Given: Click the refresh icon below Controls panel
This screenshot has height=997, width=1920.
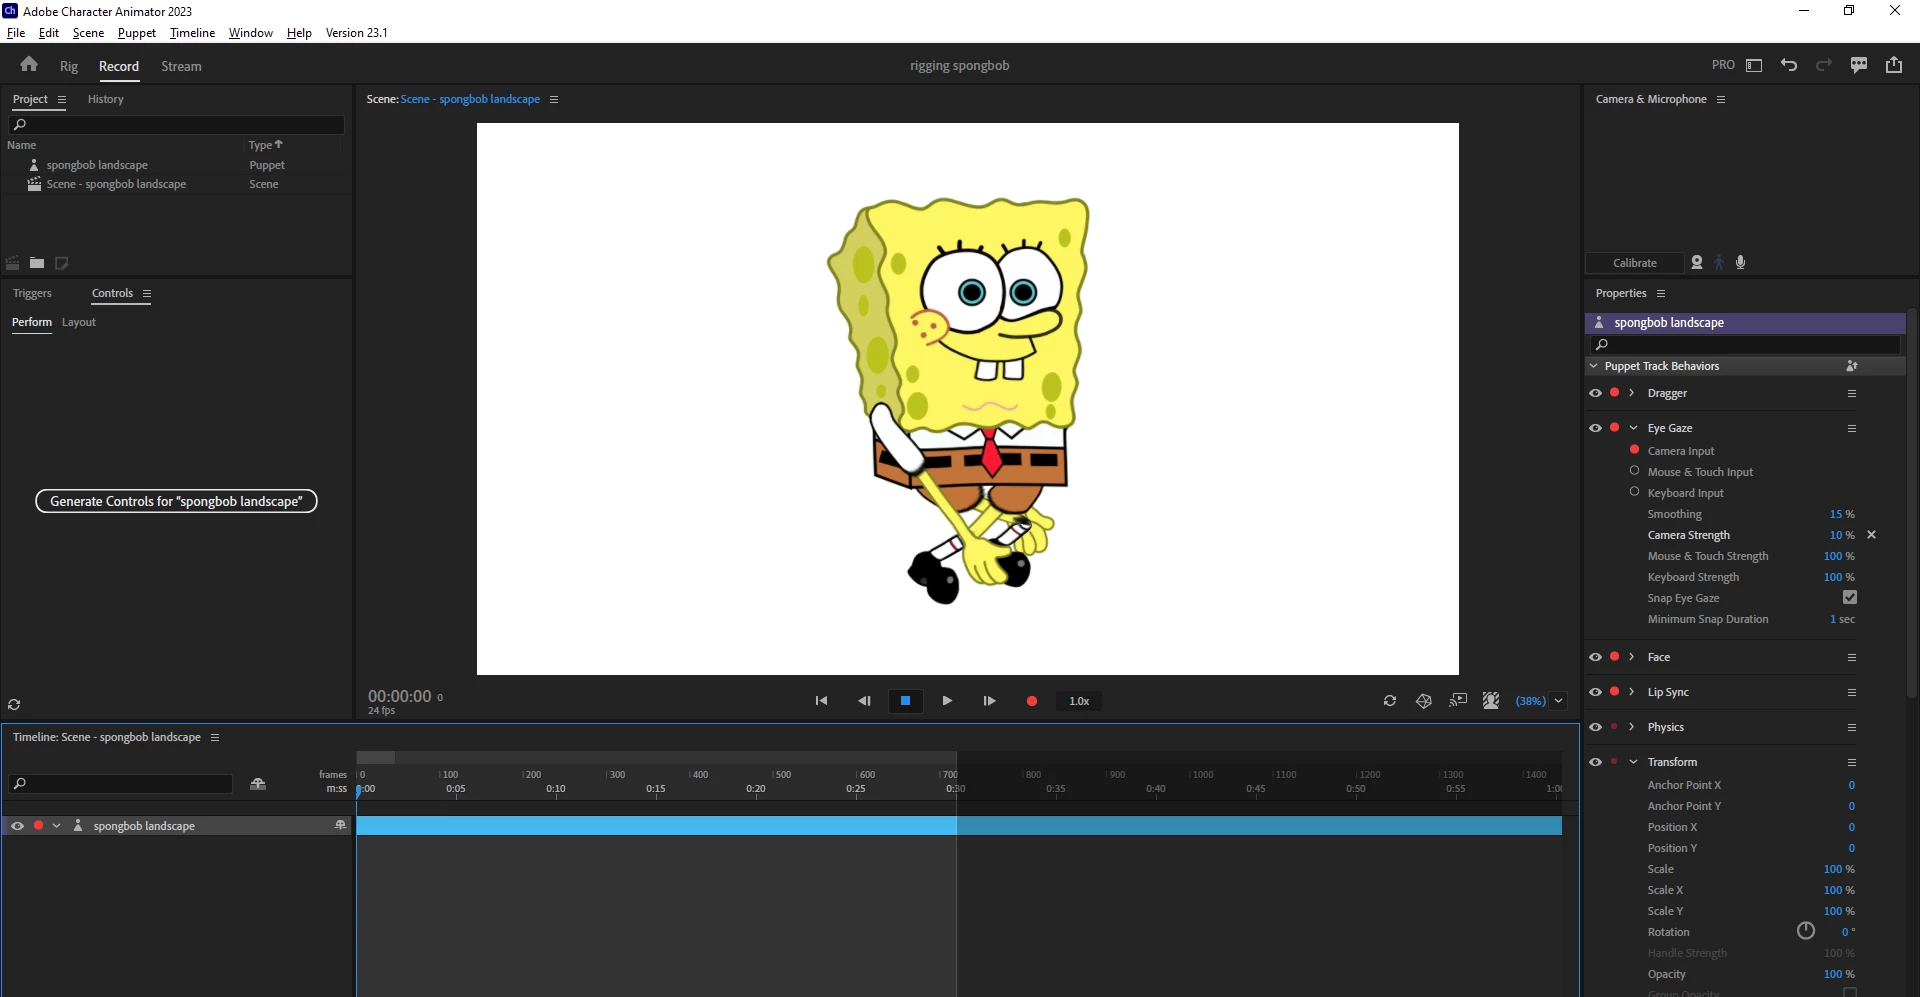Looking at the screenshot, I should tap(14, 705).
